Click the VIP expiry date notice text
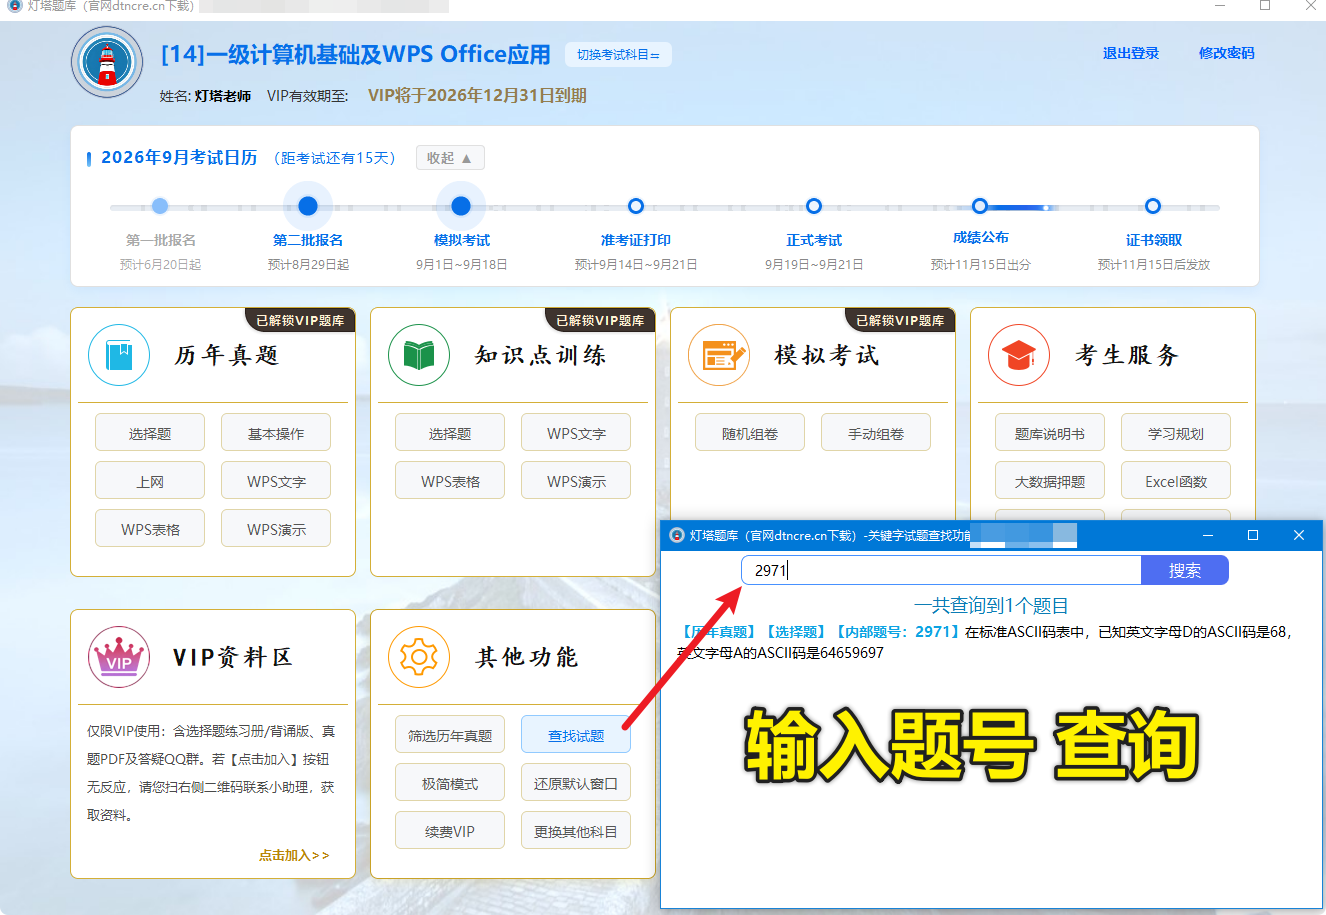1326x915 pixels. point(477,95)
